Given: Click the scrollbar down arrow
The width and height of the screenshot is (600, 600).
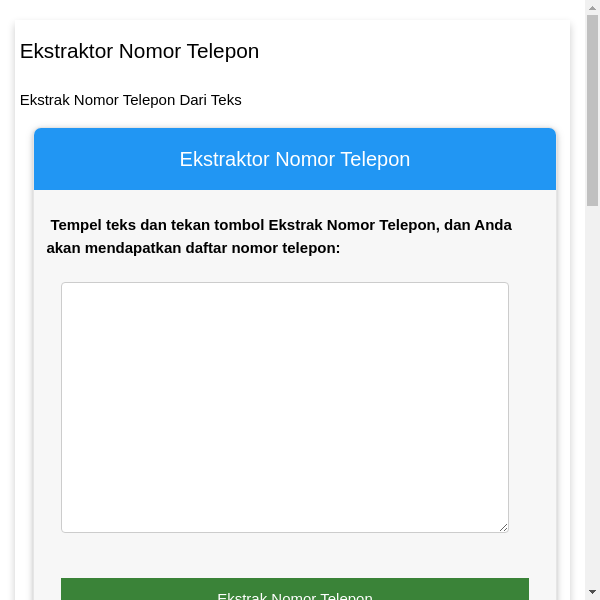Looking at the screenshot, I should pos(592,592).
